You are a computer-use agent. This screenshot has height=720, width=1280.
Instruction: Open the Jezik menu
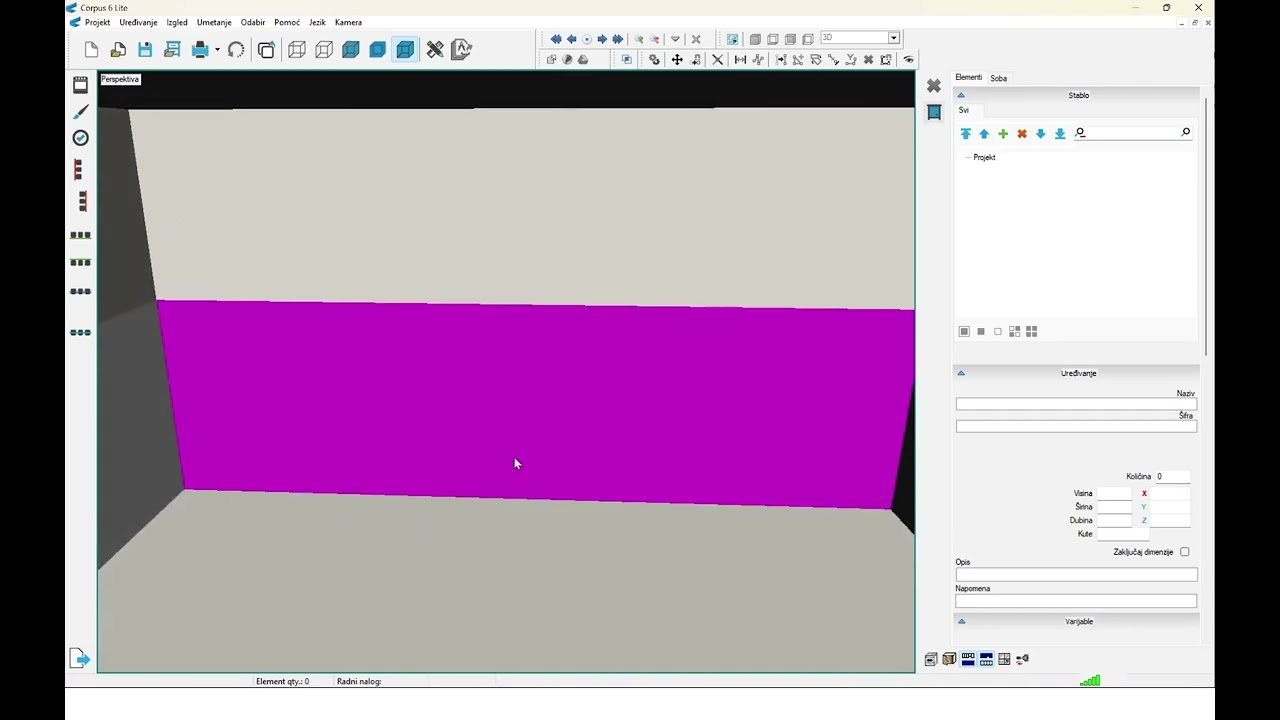(x=317, y=22)
